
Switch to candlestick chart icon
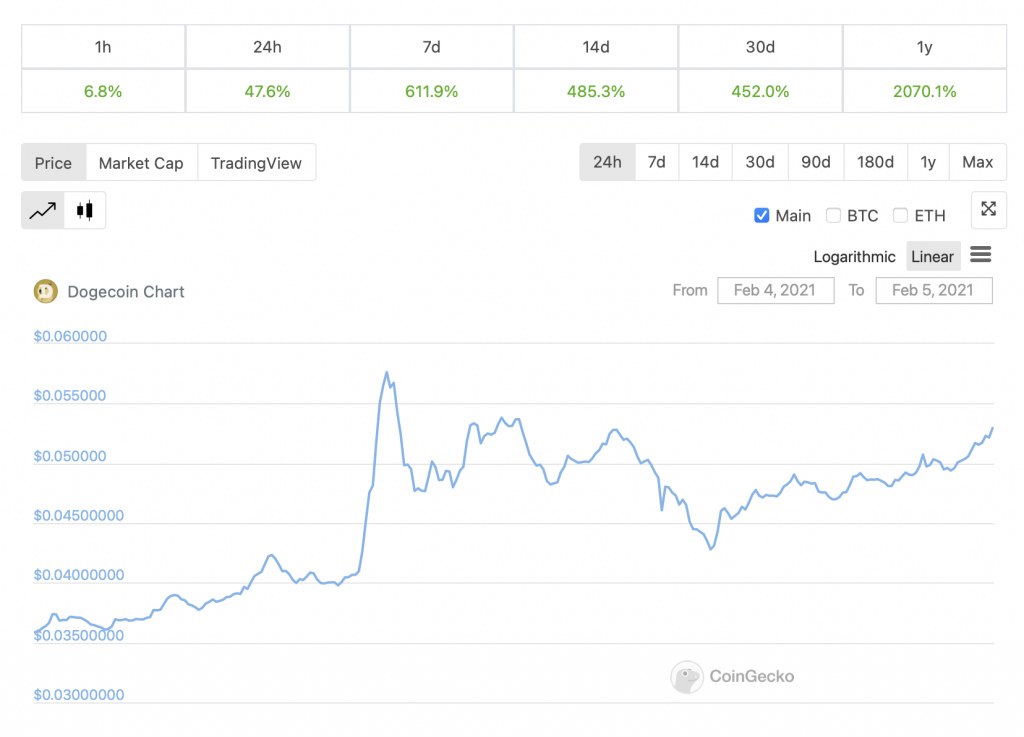(x=85, y=210)
